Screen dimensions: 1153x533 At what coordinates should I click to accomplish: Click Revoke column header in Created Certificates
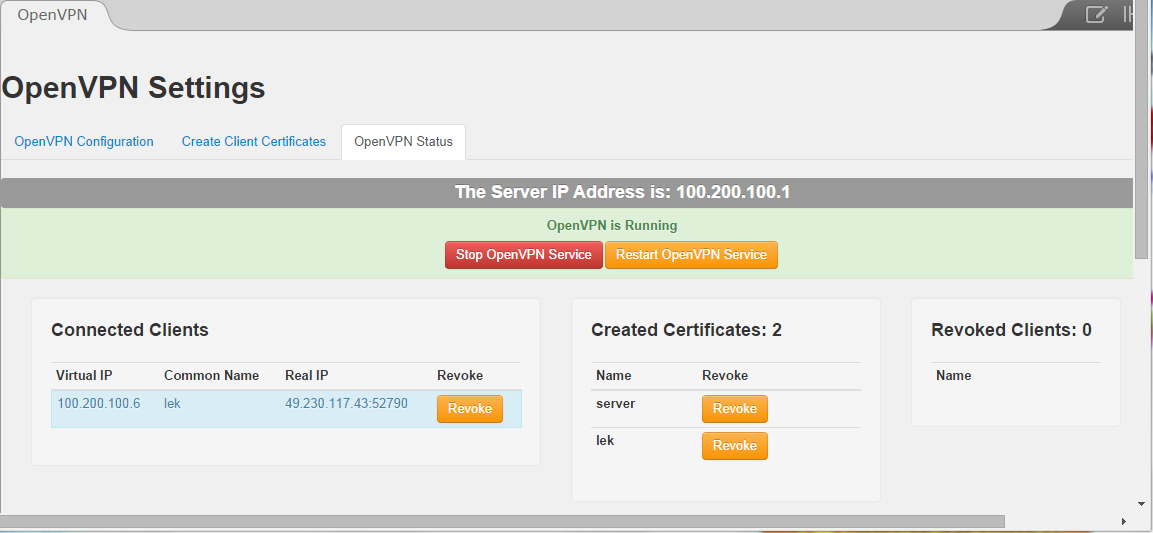(725, 376)
